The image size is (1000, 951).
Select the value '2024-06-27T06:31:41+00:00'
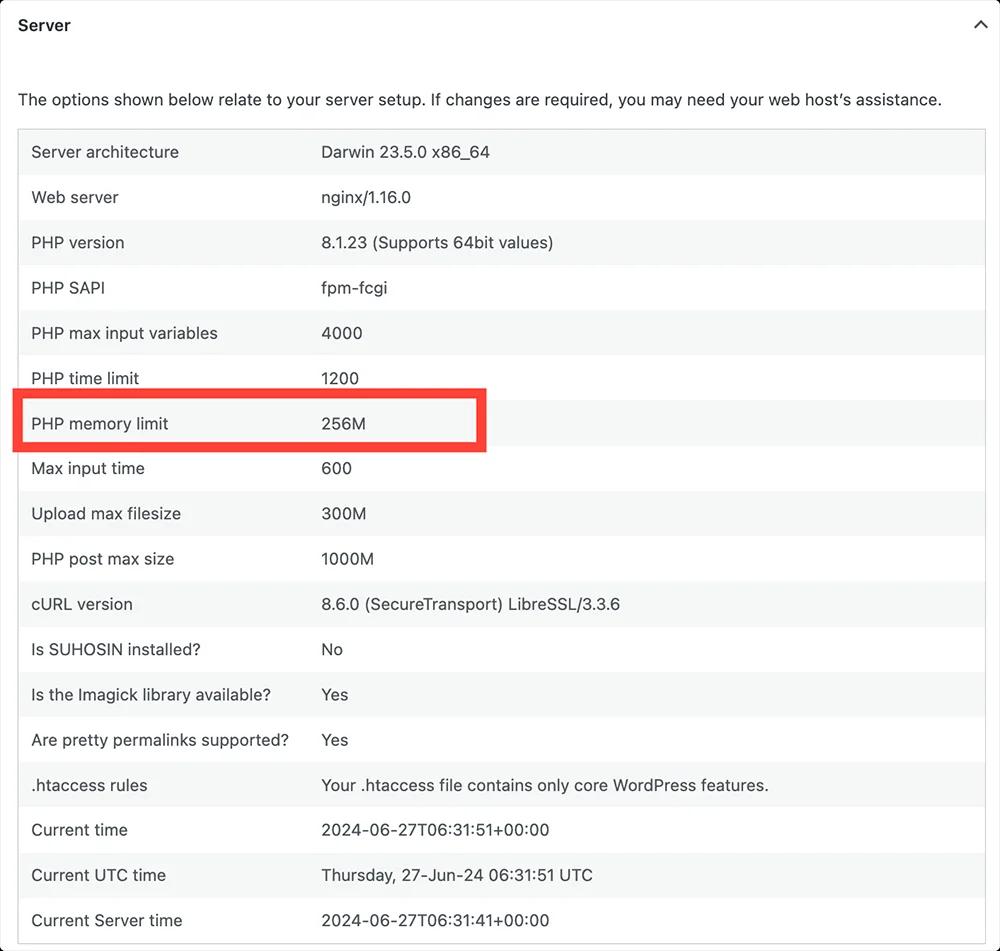435,921
